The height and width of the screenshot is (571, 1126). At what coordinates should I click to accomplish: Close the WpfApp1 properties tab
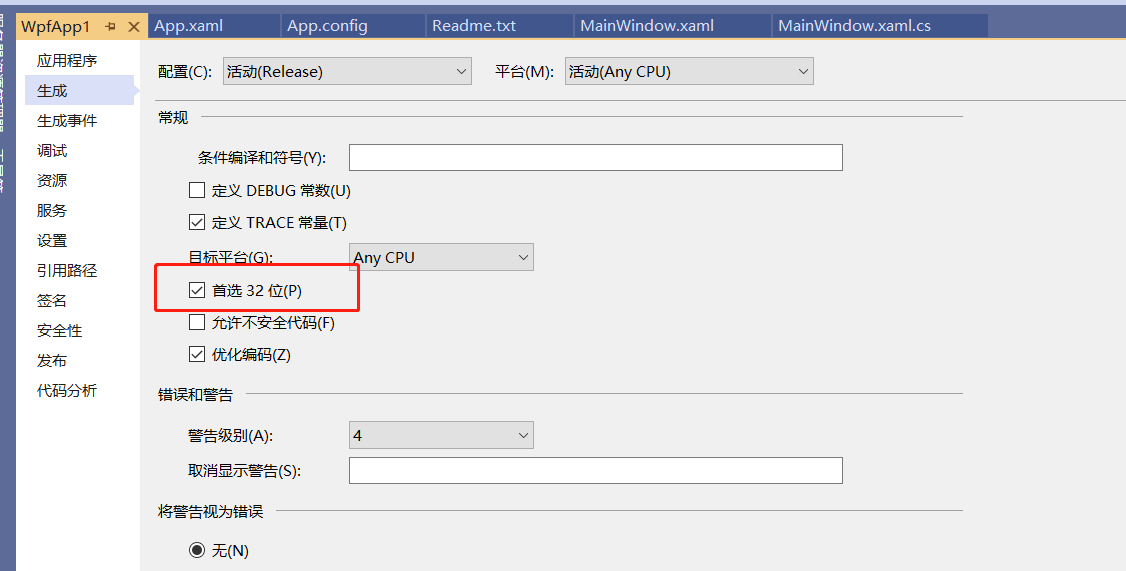(133, 27)
